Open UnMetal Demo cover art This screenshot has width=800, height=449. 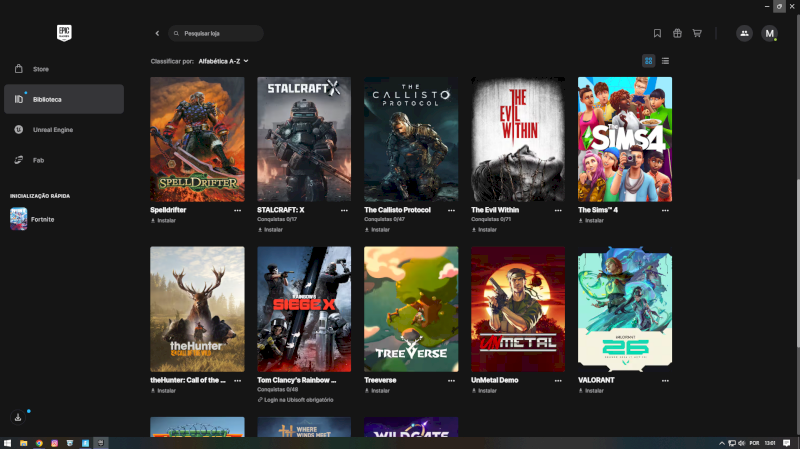pos(518,309)
